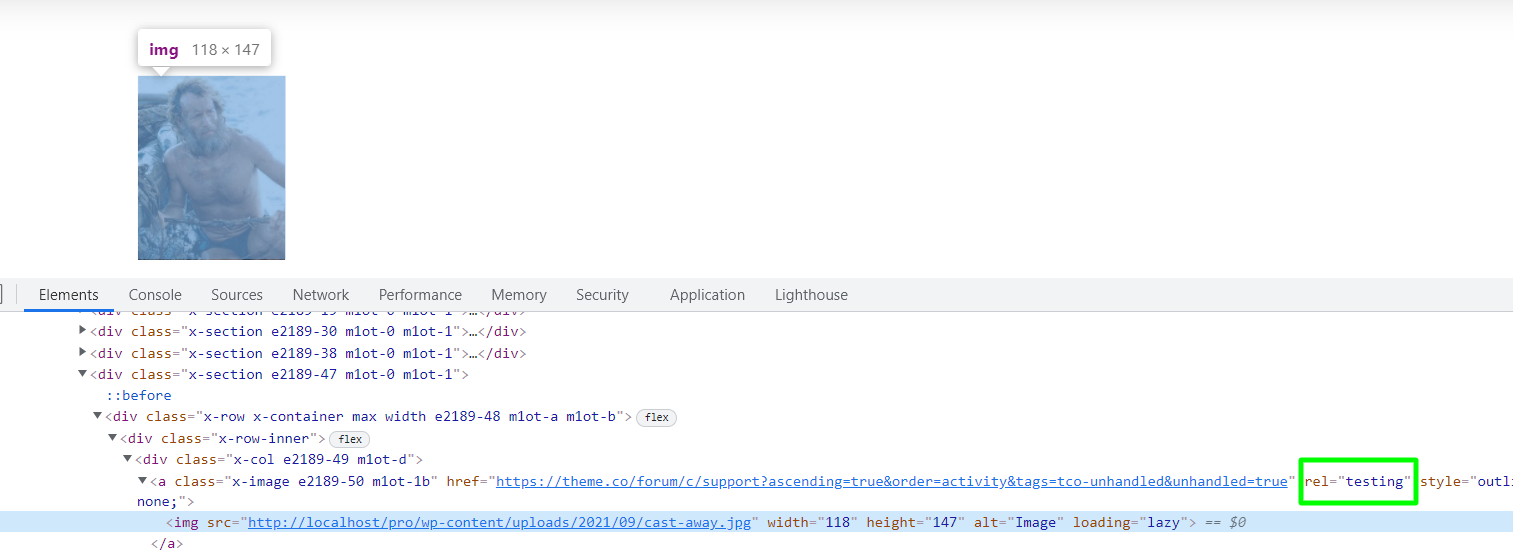1513x558 pixels.
Task: Select the rel="testing" attribute text
Action: [x=1358, y=481]
